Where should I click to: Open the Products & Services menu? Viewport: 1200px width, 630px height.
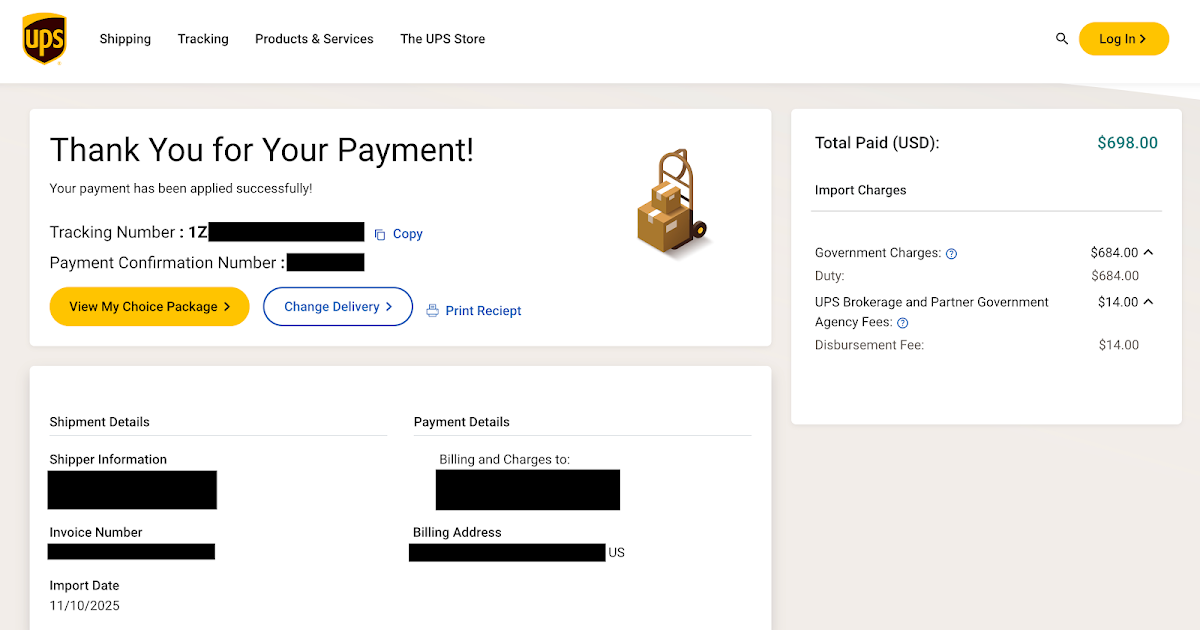tap(314, 39)
